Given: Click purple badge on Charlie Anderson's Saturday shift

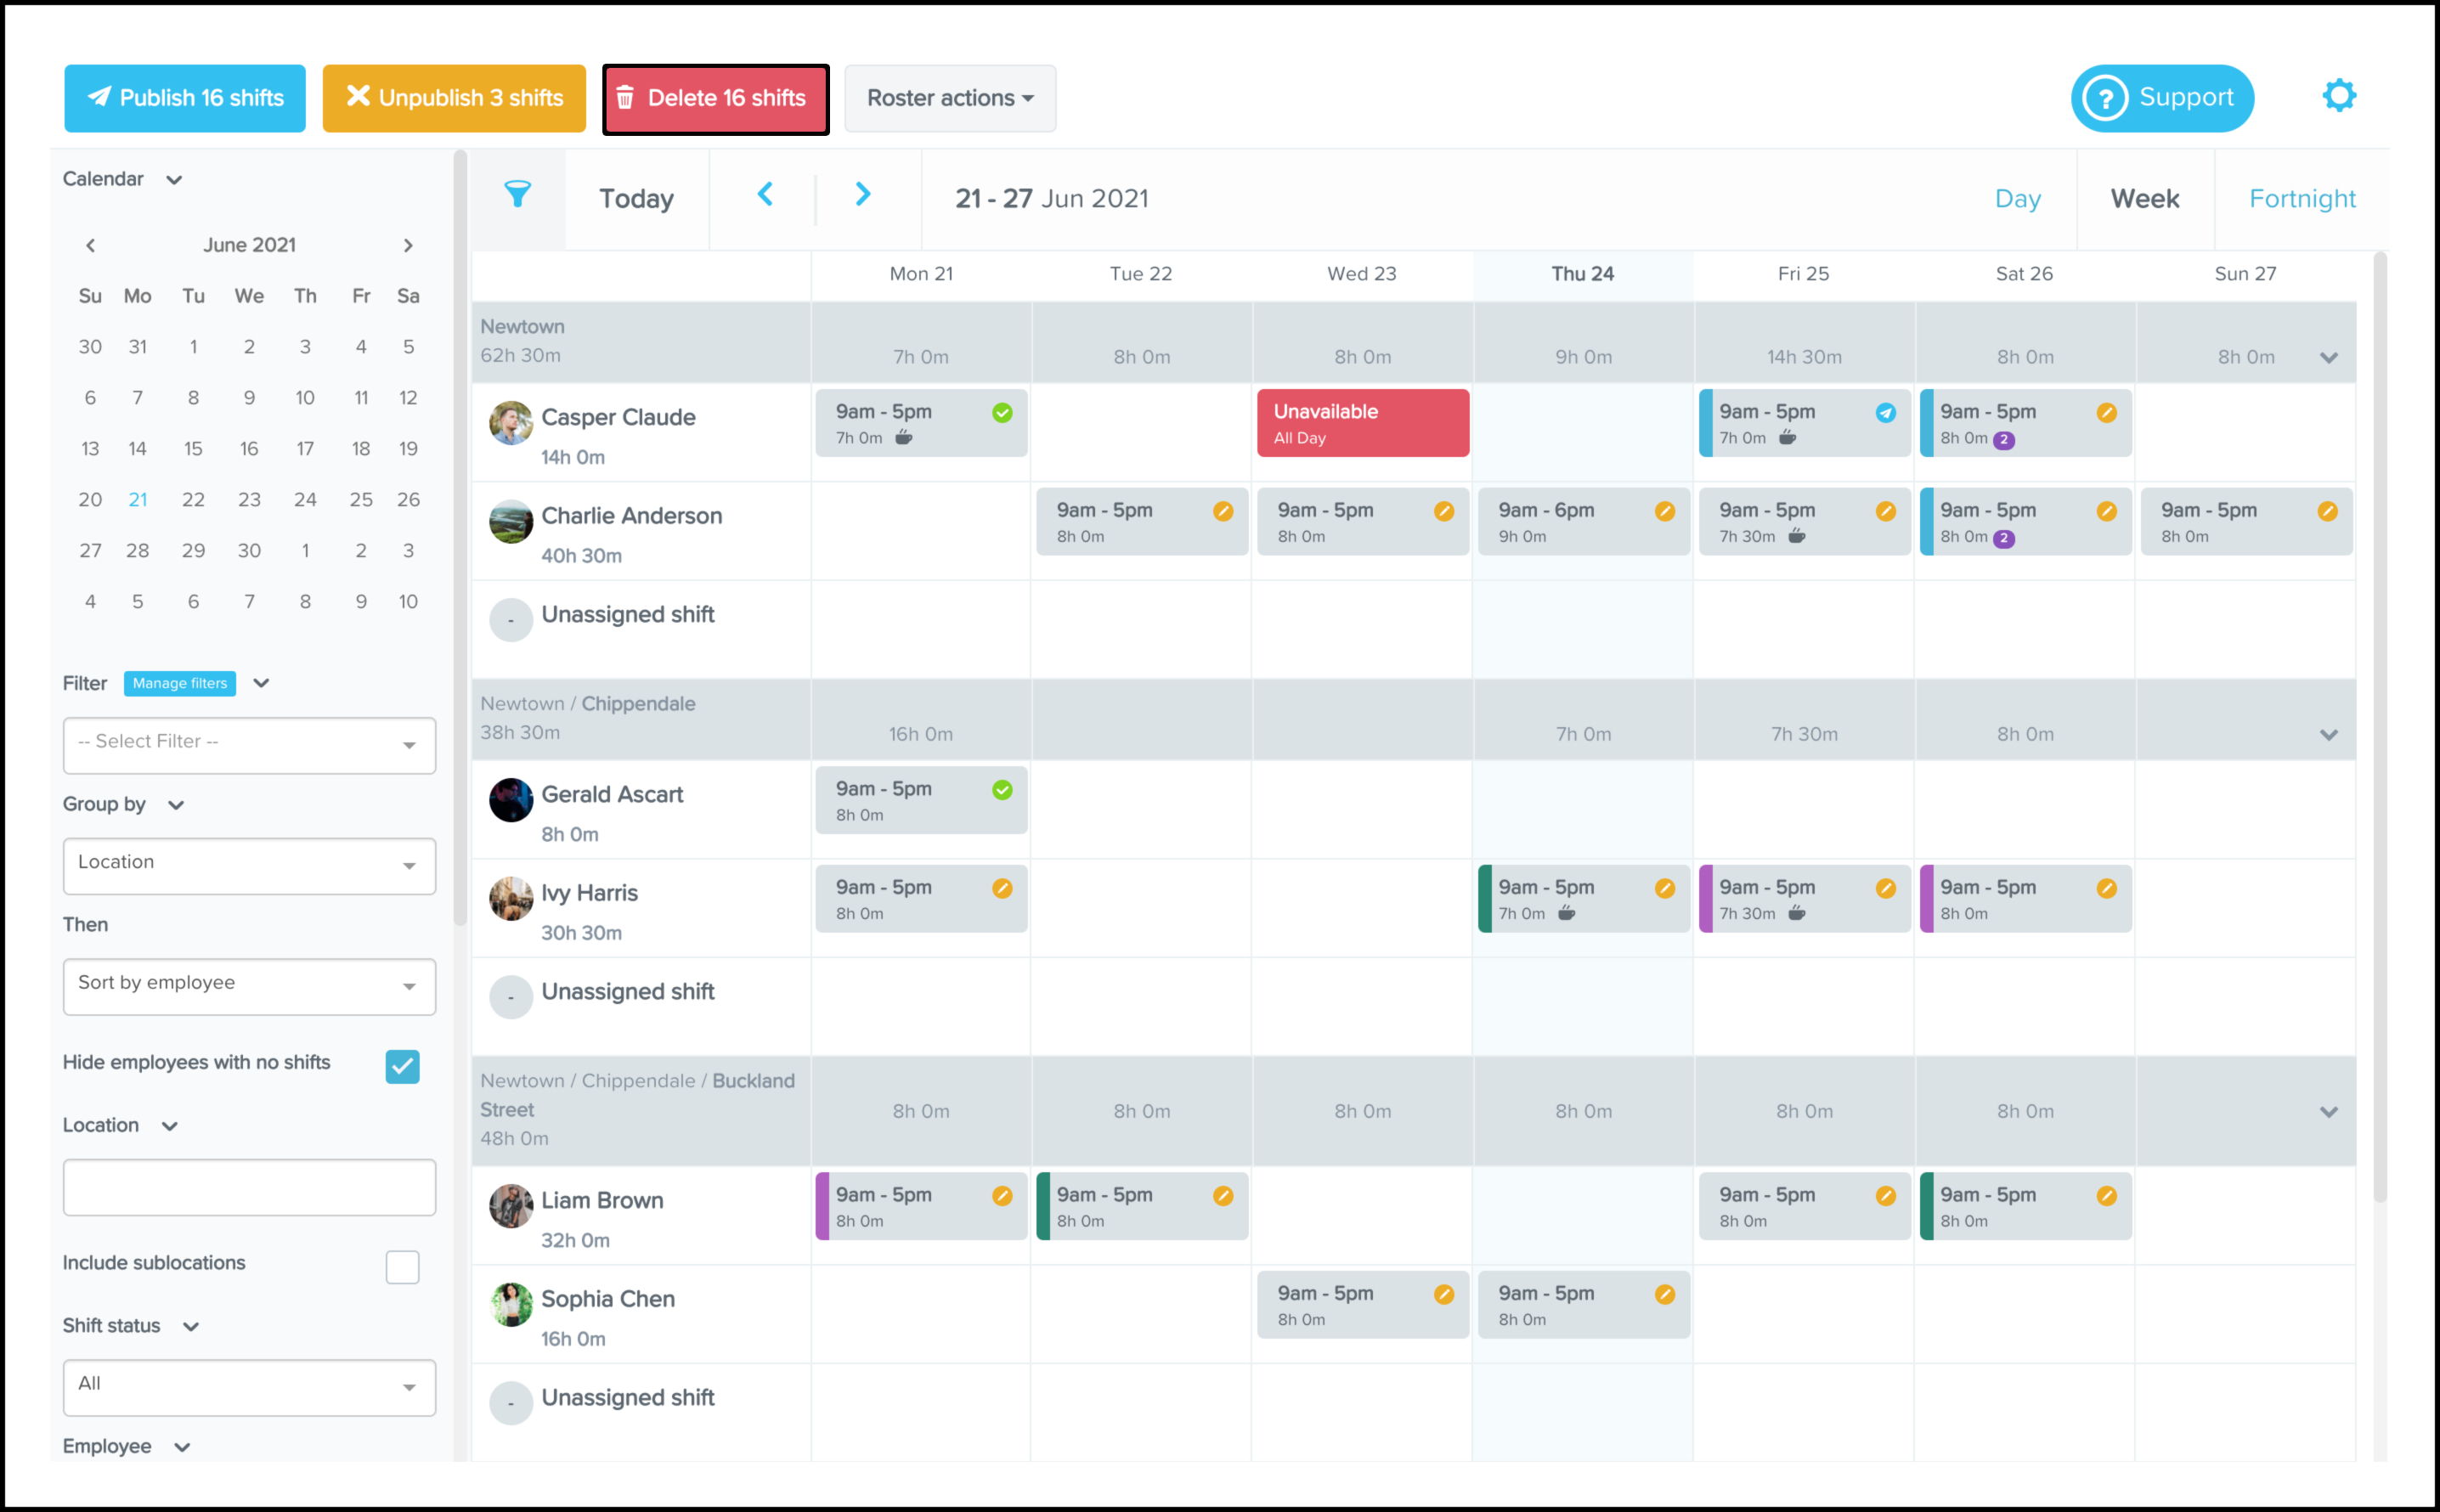Looking at the screenshot, I should (2003, 539).
